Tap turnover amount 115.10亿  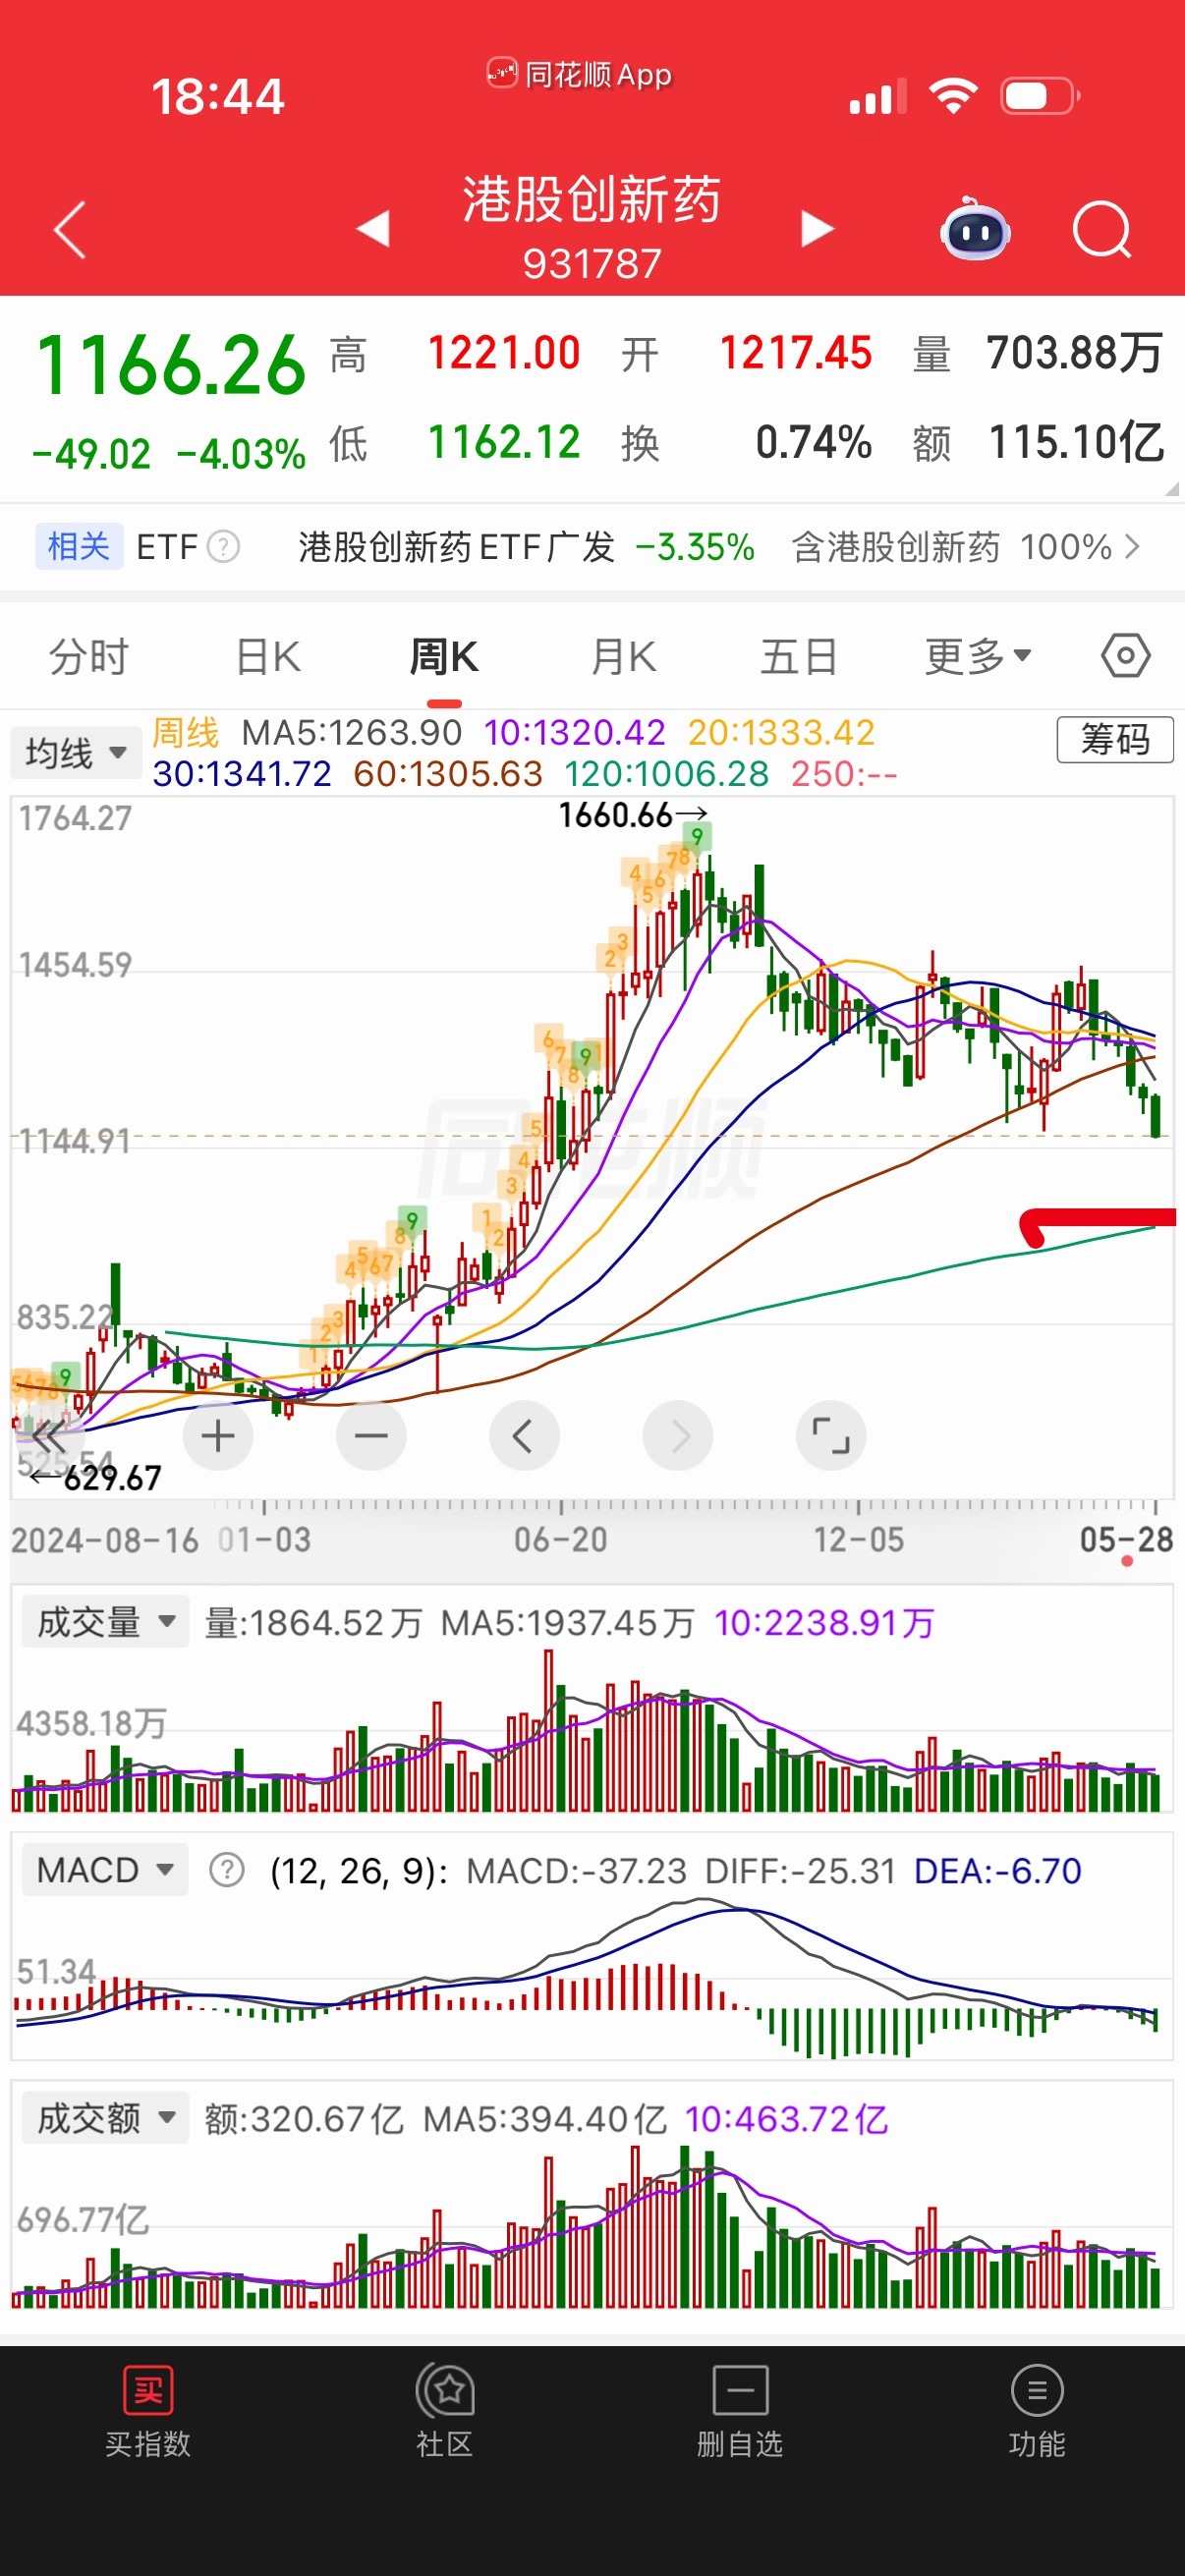(x=1076, y=442)
